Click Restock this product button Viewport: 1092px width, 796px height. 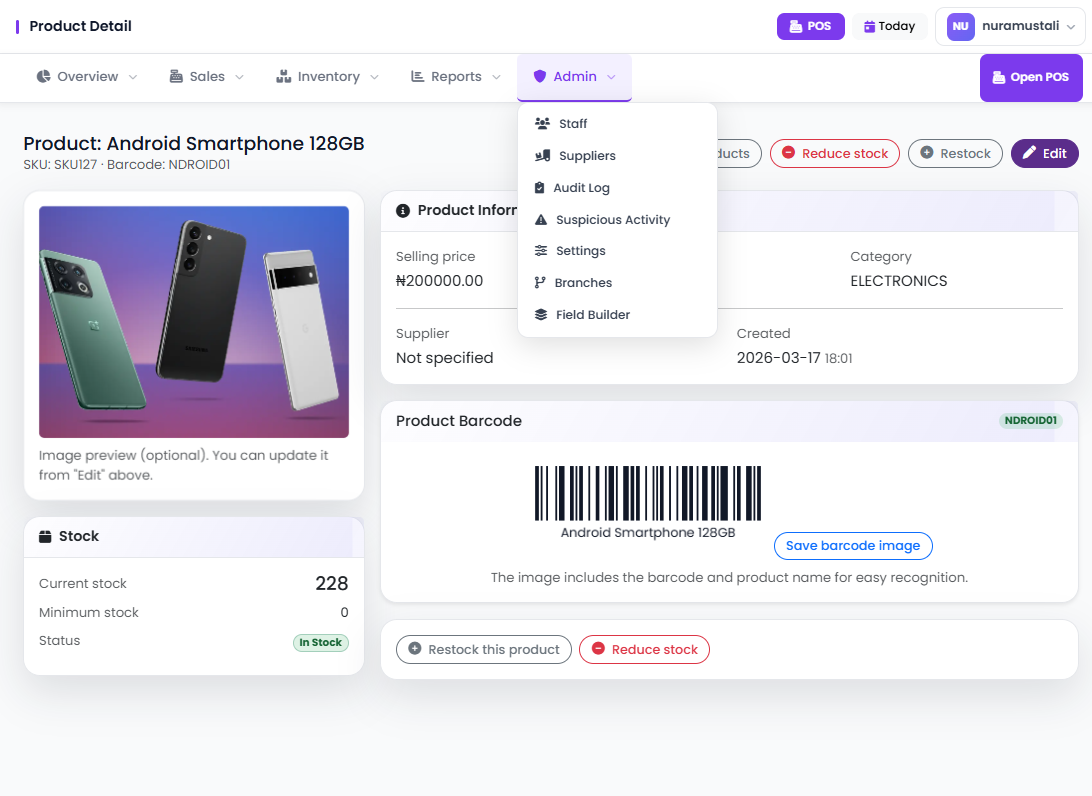click(x=484, y=650)
